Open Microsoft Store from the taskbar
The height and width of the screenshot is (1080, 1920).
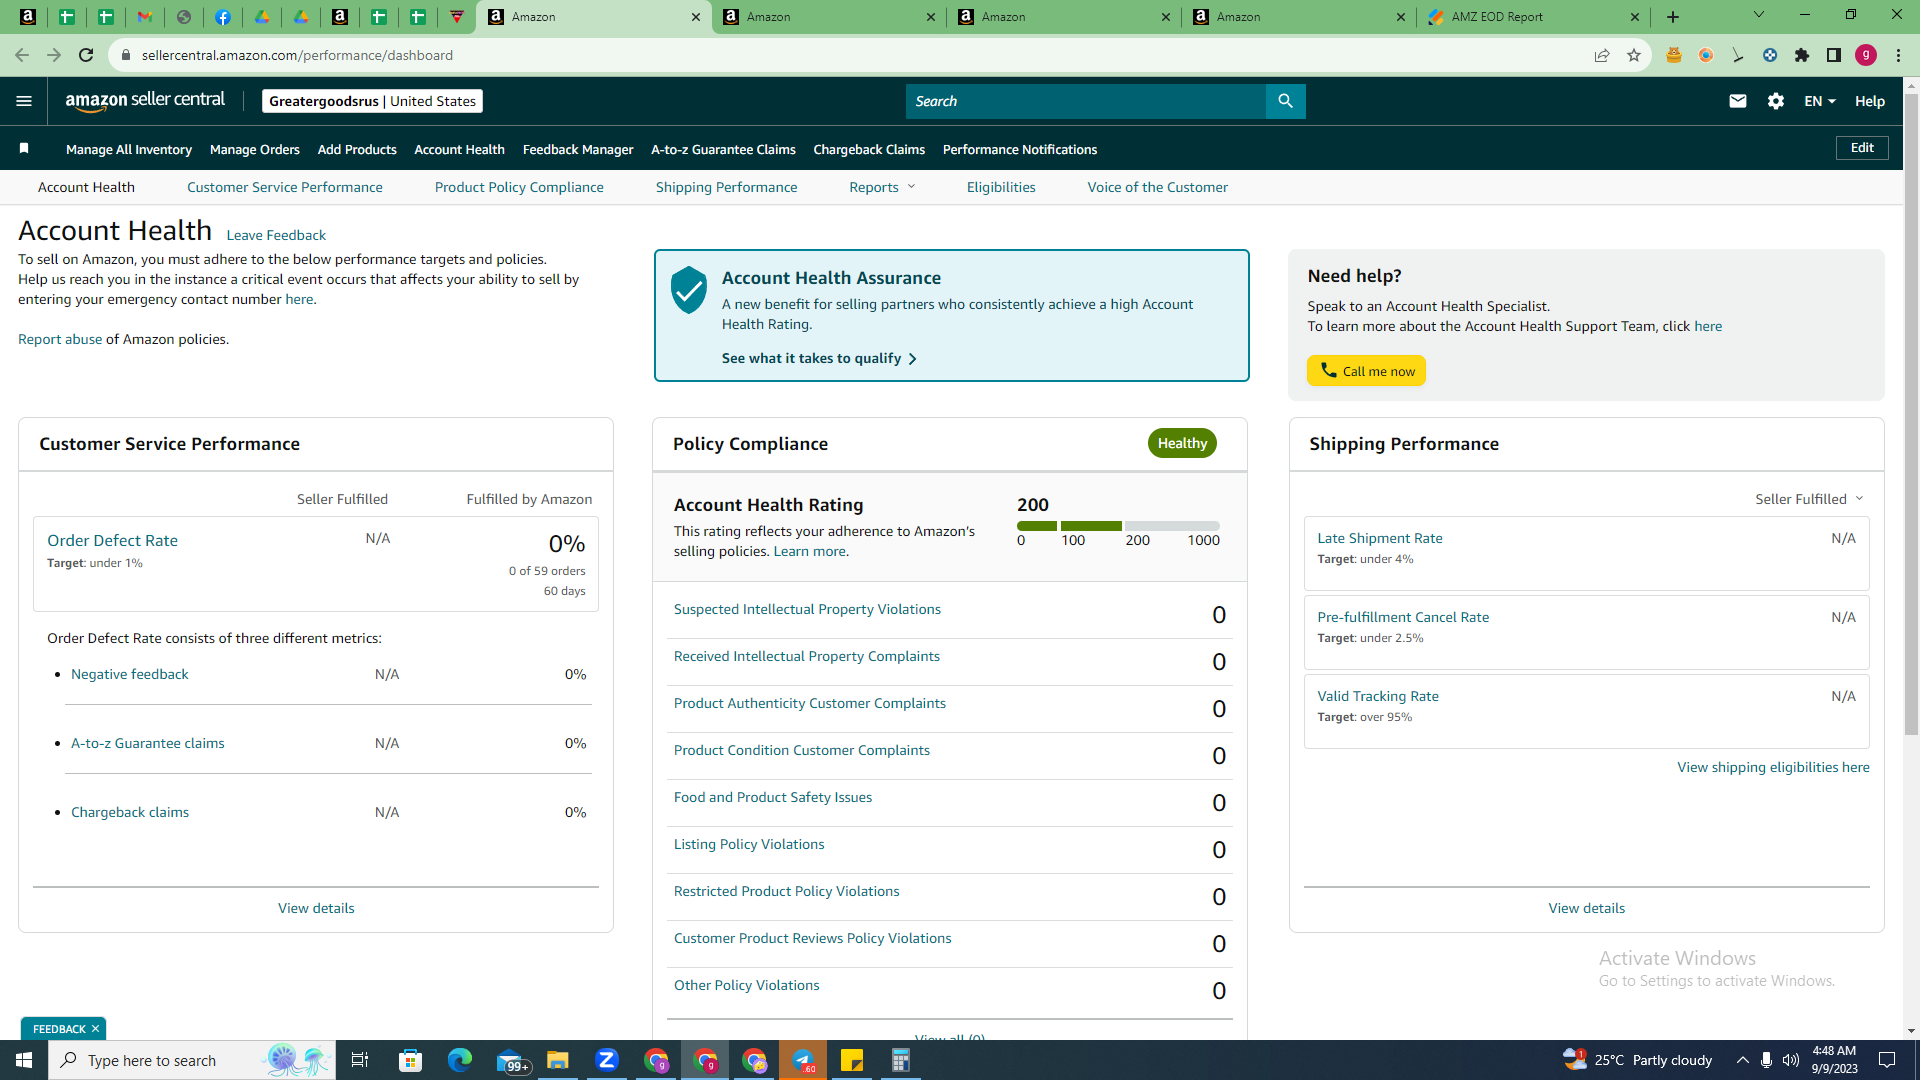[411, 1060]
